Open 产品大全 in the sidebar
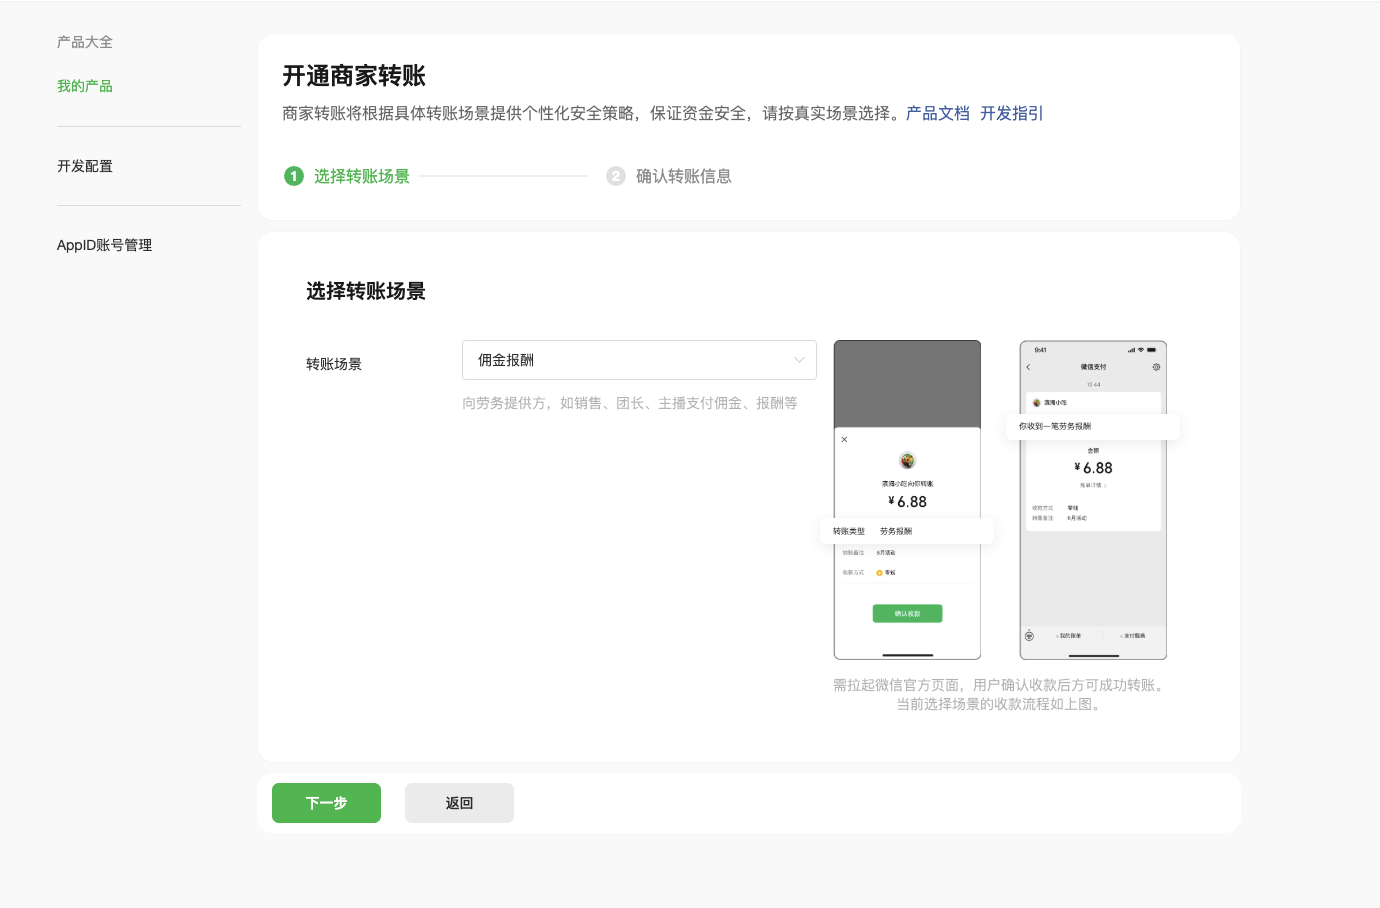 85,42
